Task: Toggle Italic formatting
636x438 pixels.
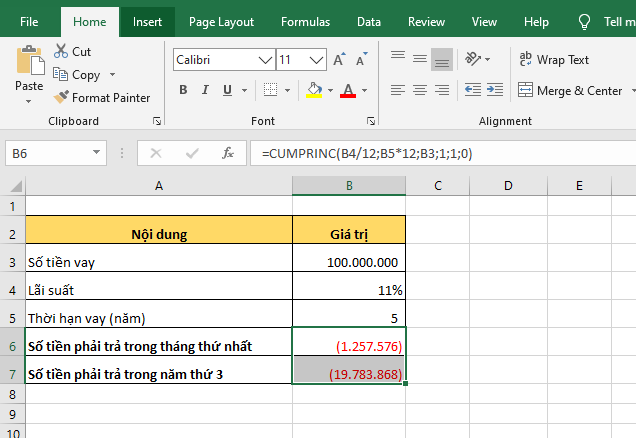Action: click(x=207, y=90)
